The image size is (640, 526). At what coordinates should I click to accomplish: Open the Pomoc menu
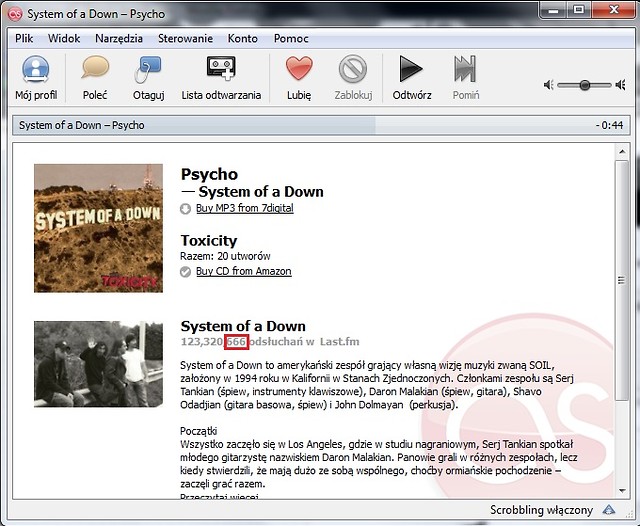point(291,39)
